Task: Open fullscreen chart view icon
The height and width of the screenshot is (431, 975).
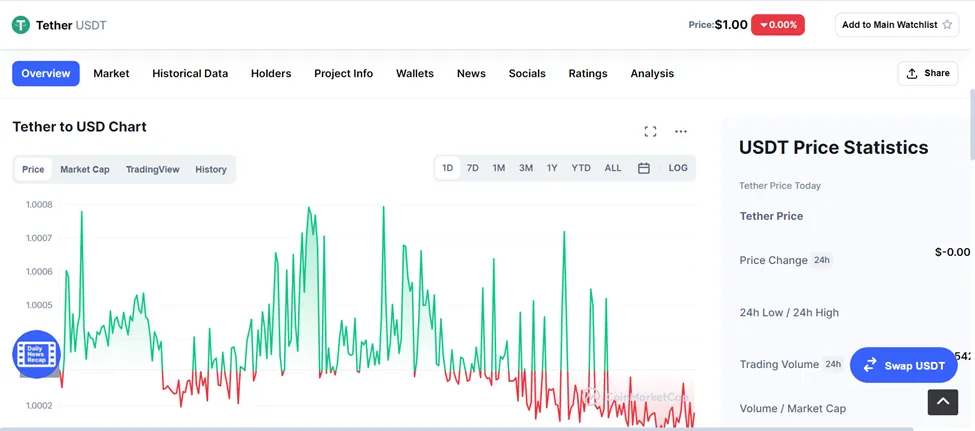Action: click(x=650, y=131)
